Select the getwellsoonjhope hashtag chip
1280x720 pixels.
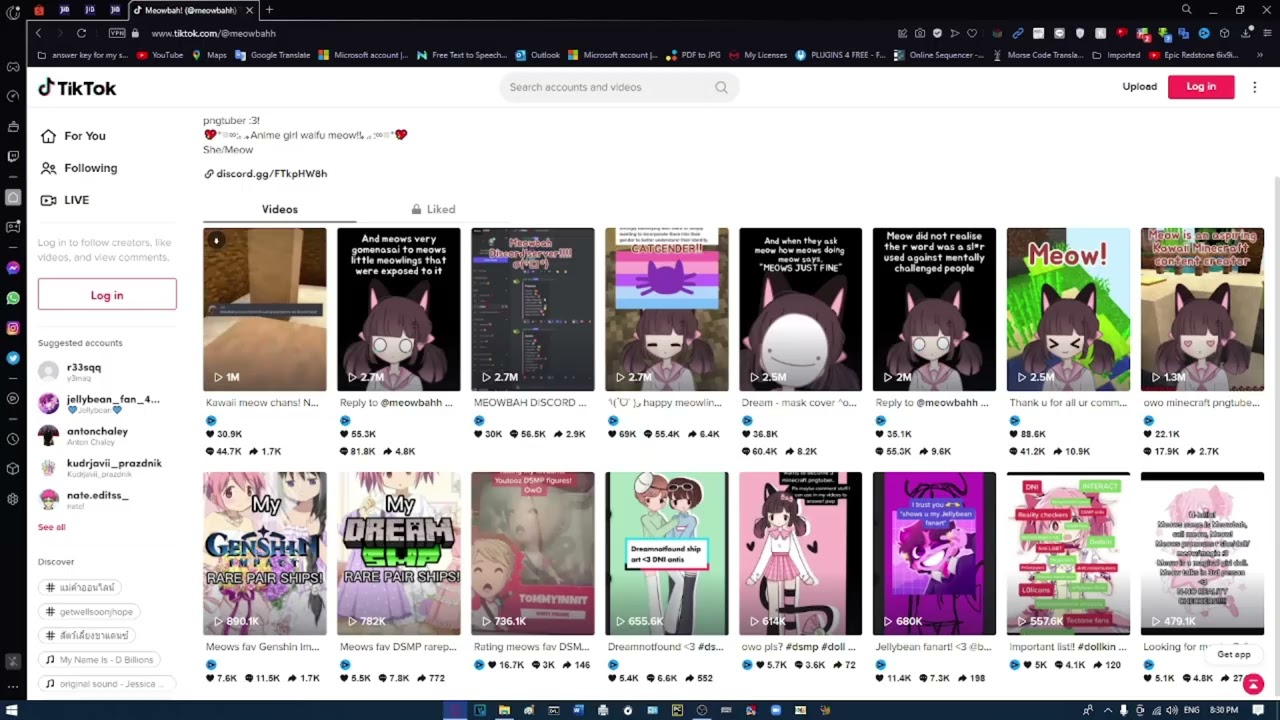click(x=89, y=611)
